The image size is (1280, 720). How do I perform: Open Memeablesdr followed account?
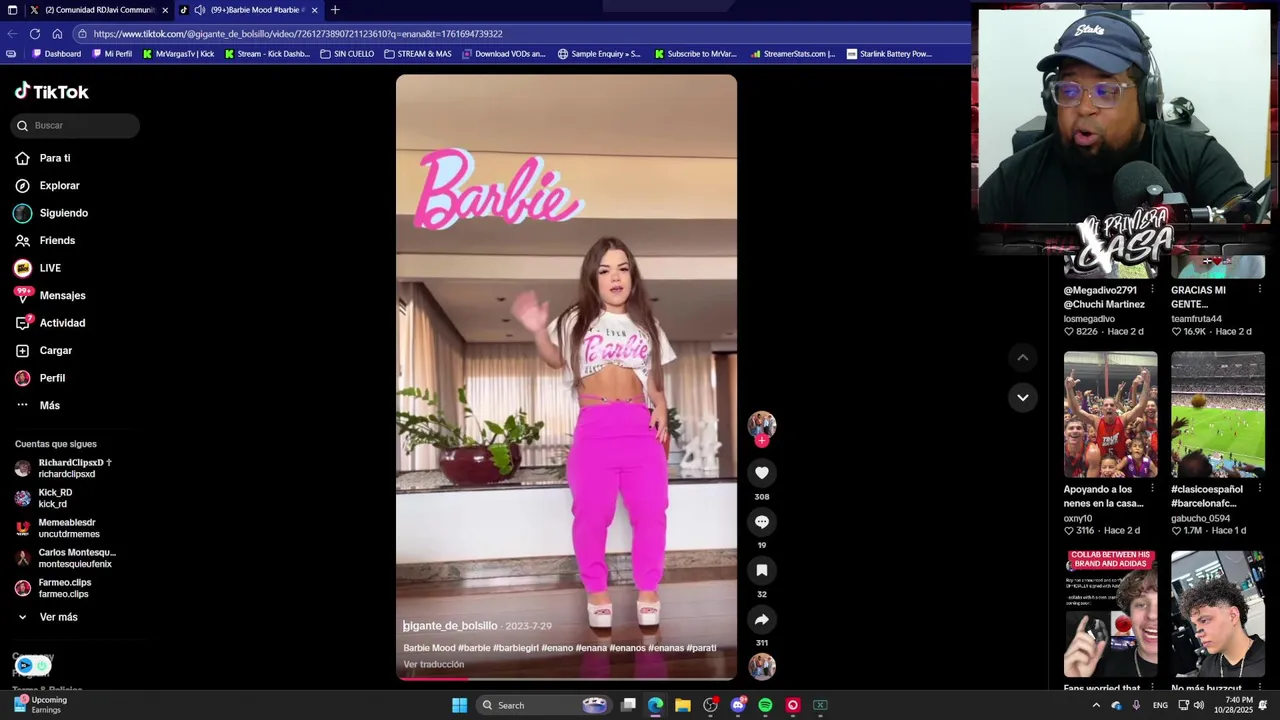click(x=57, y=528)
